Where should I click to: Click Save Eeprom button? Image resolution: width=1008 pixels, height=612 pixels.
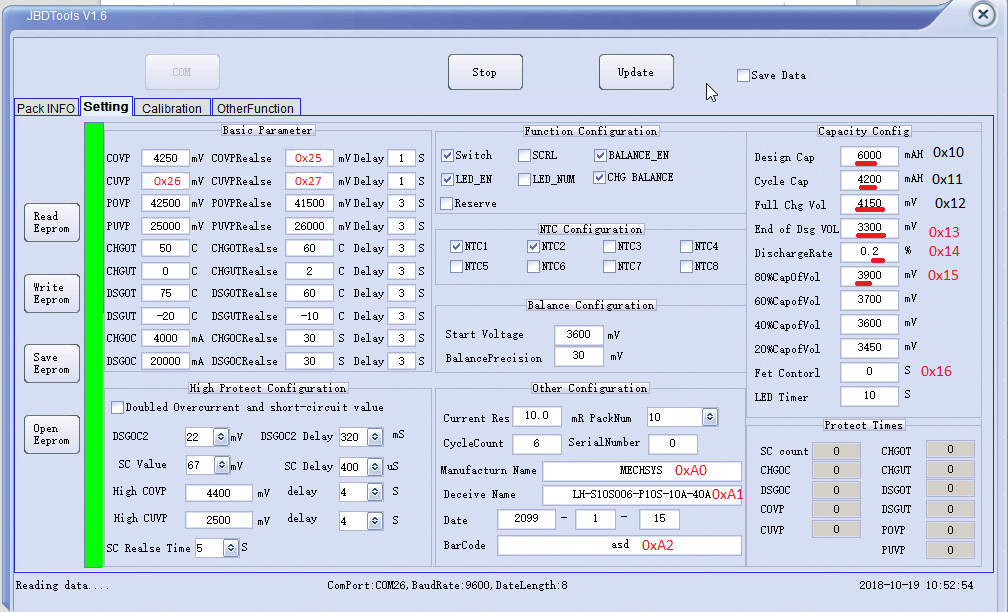click(52, 363)
